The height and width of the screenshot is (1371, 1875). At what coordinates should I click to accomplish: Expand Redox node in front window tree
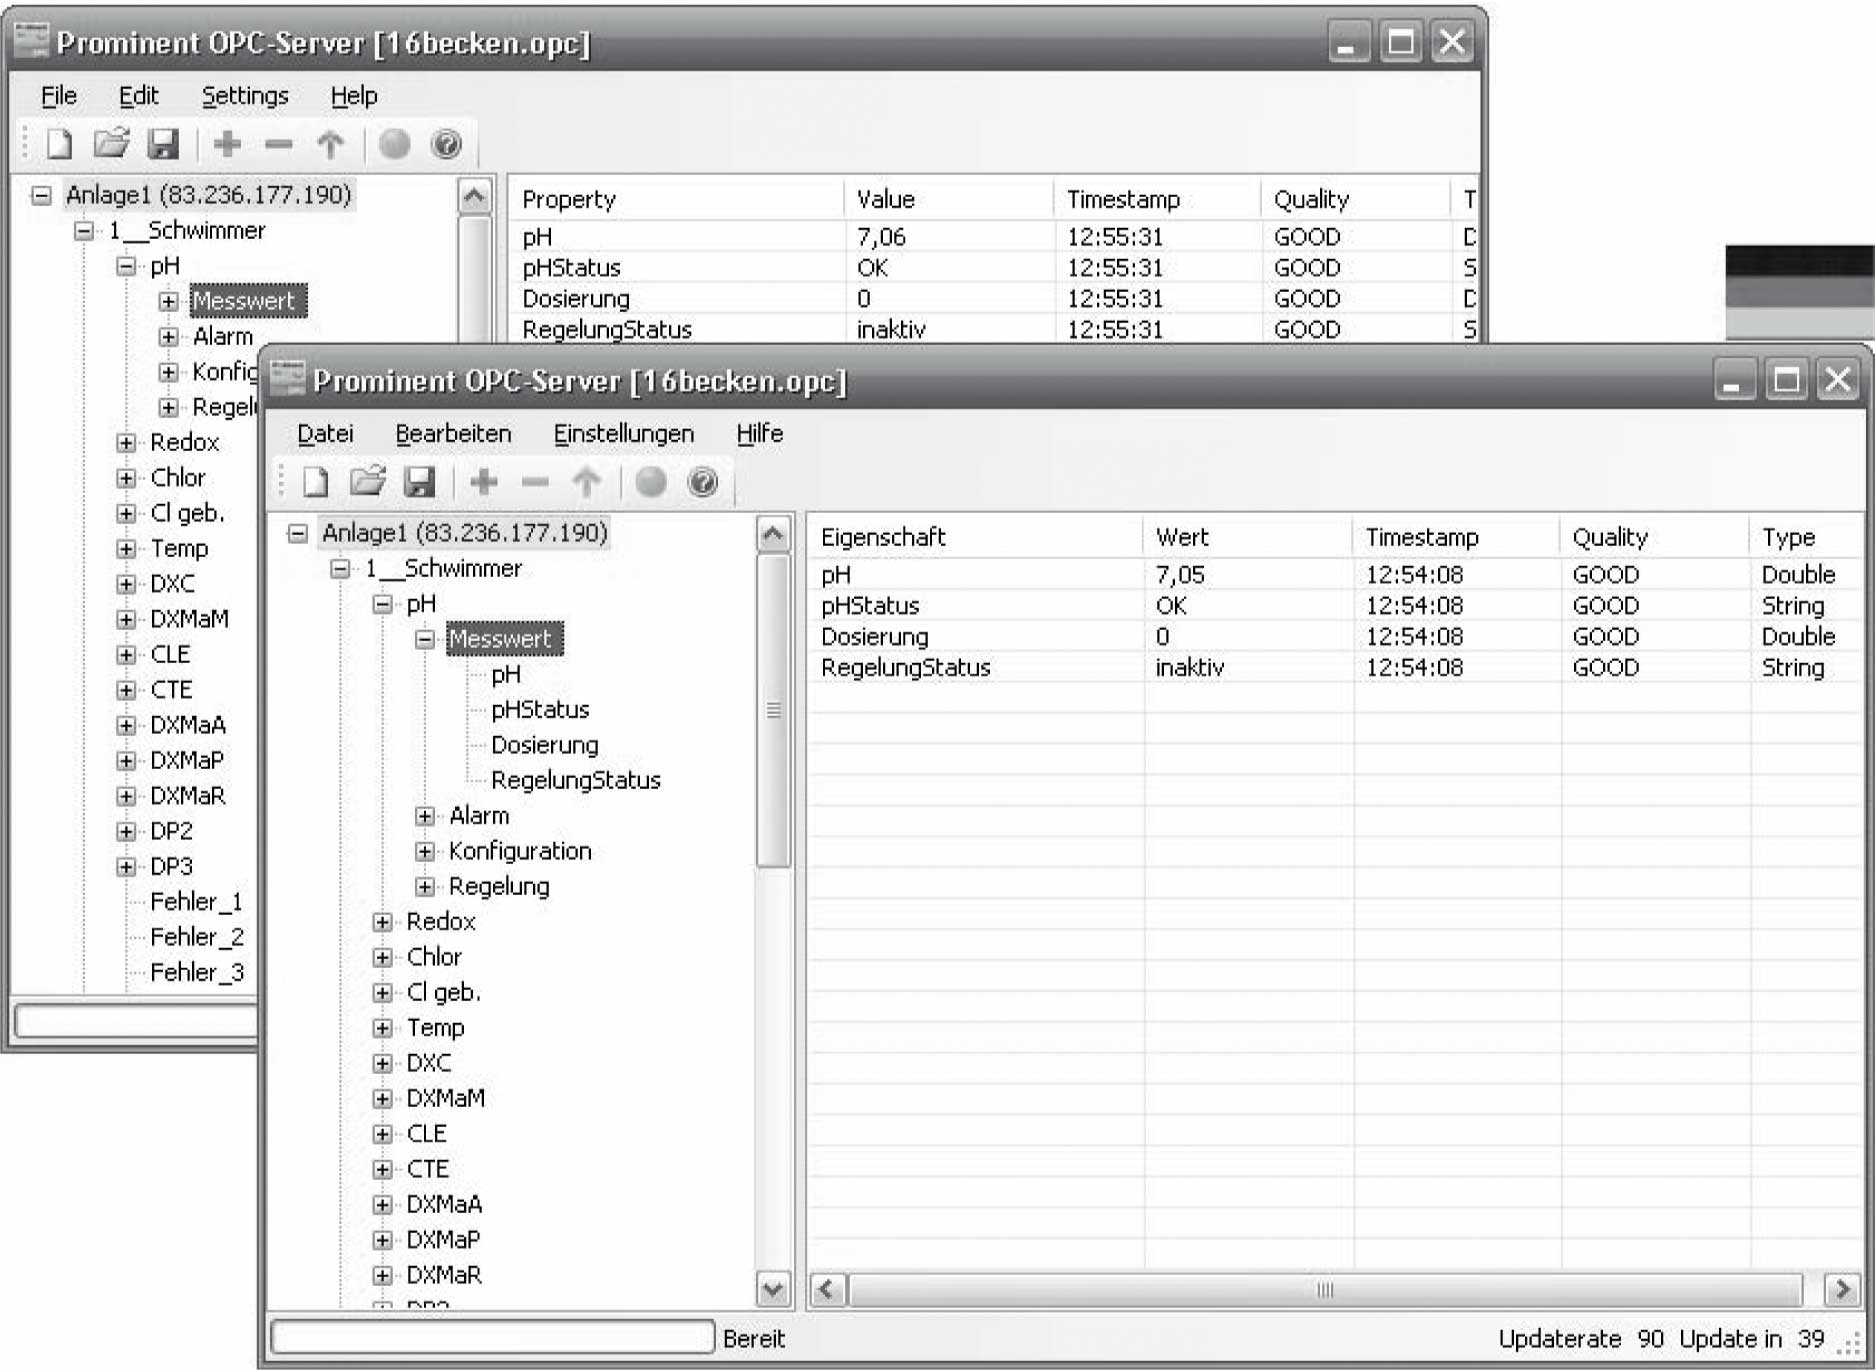point(382,922)
